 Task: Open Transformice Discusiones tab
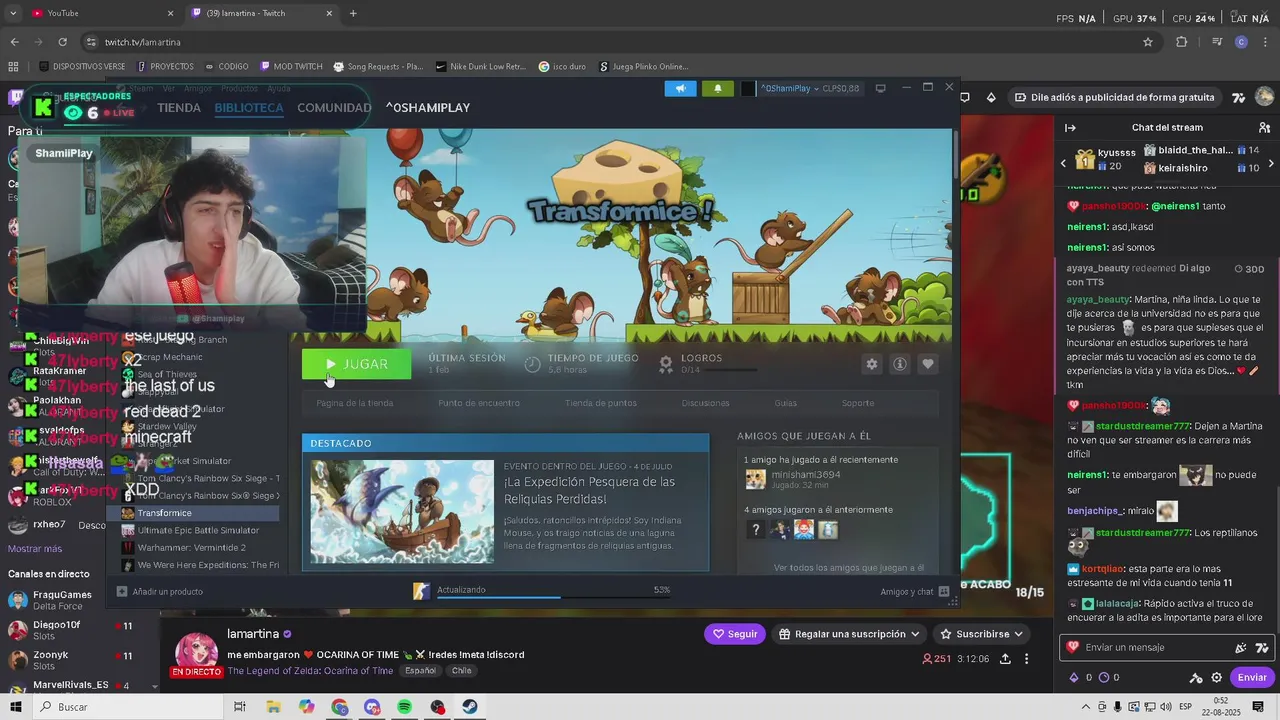(706, 403)
